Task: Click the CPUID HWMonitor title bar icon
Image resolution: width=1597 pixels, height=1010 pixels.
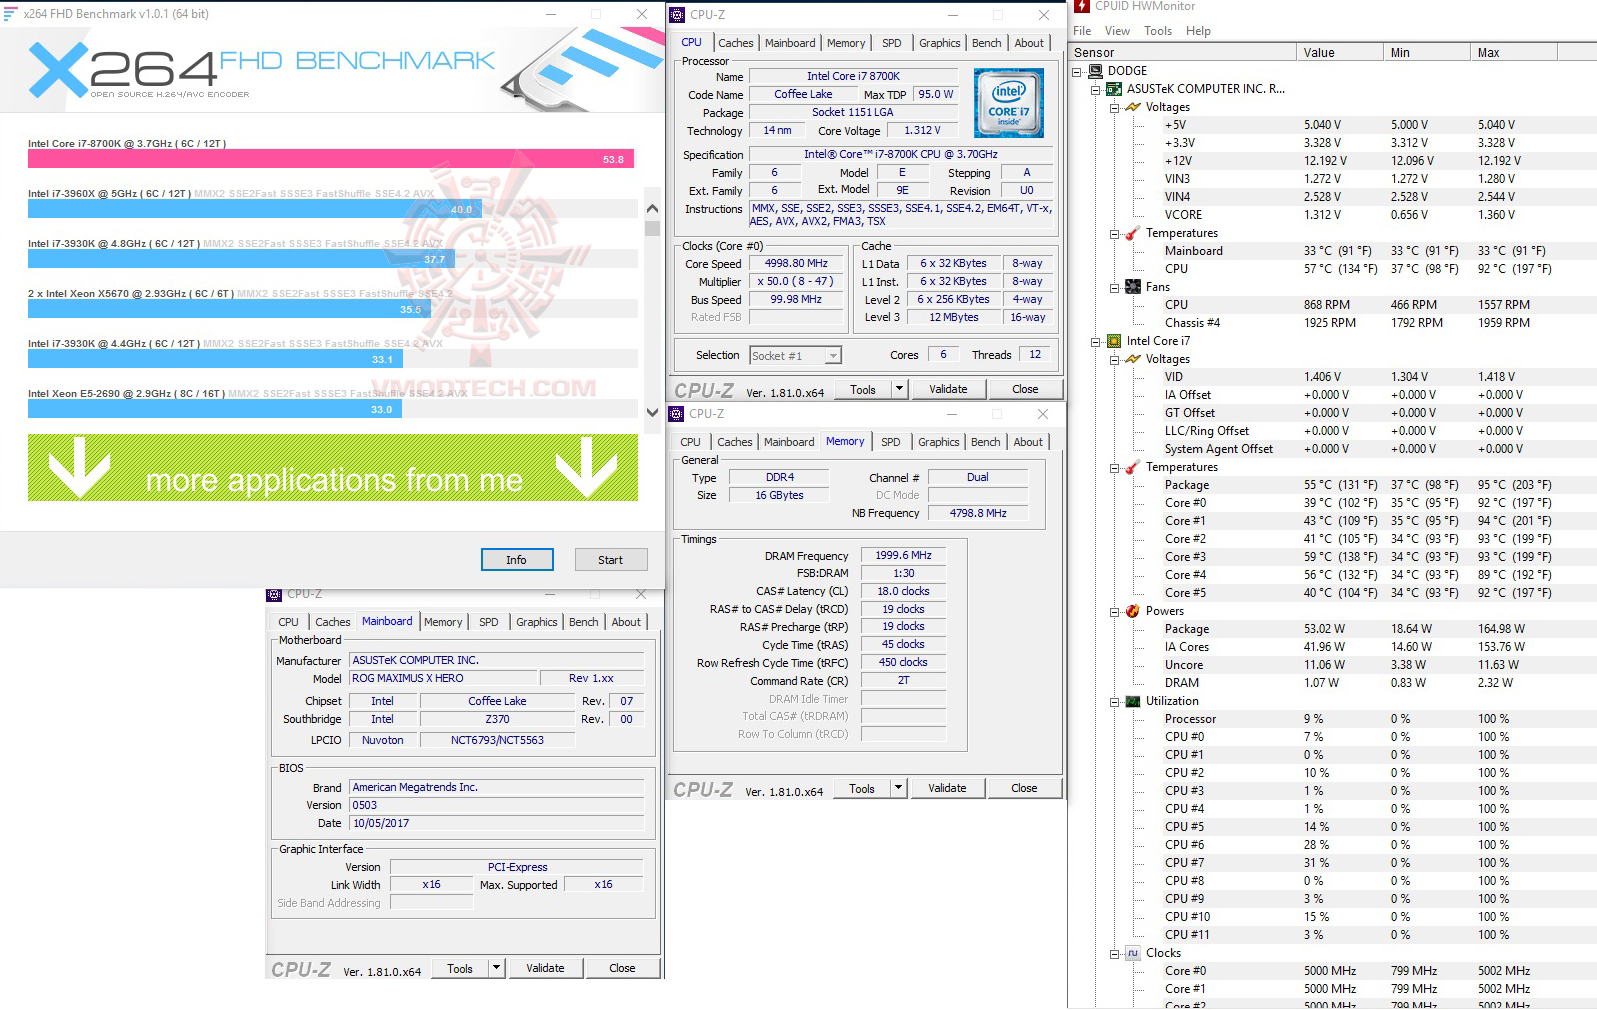Action: point(1081,6)
